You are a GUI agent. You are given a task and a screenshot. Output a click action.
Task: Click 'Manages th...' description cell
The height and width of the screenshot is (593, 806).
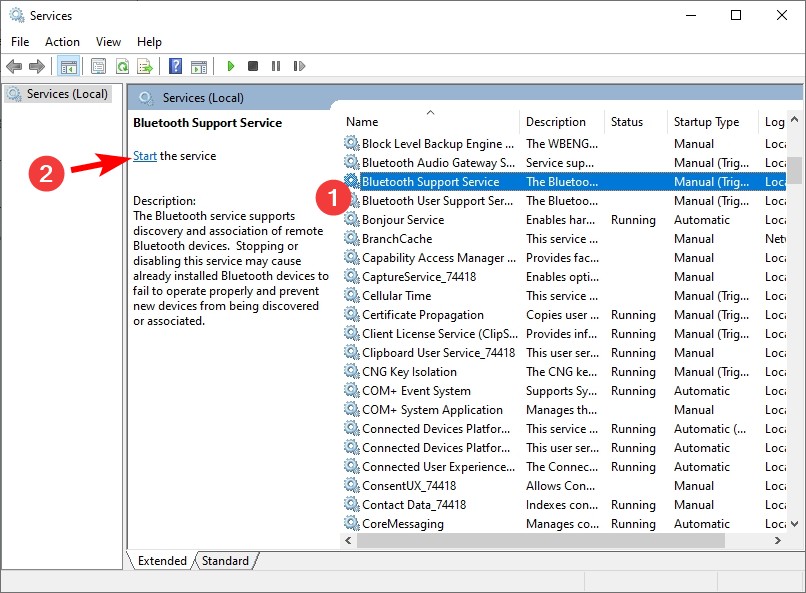[x=561, y=410]
